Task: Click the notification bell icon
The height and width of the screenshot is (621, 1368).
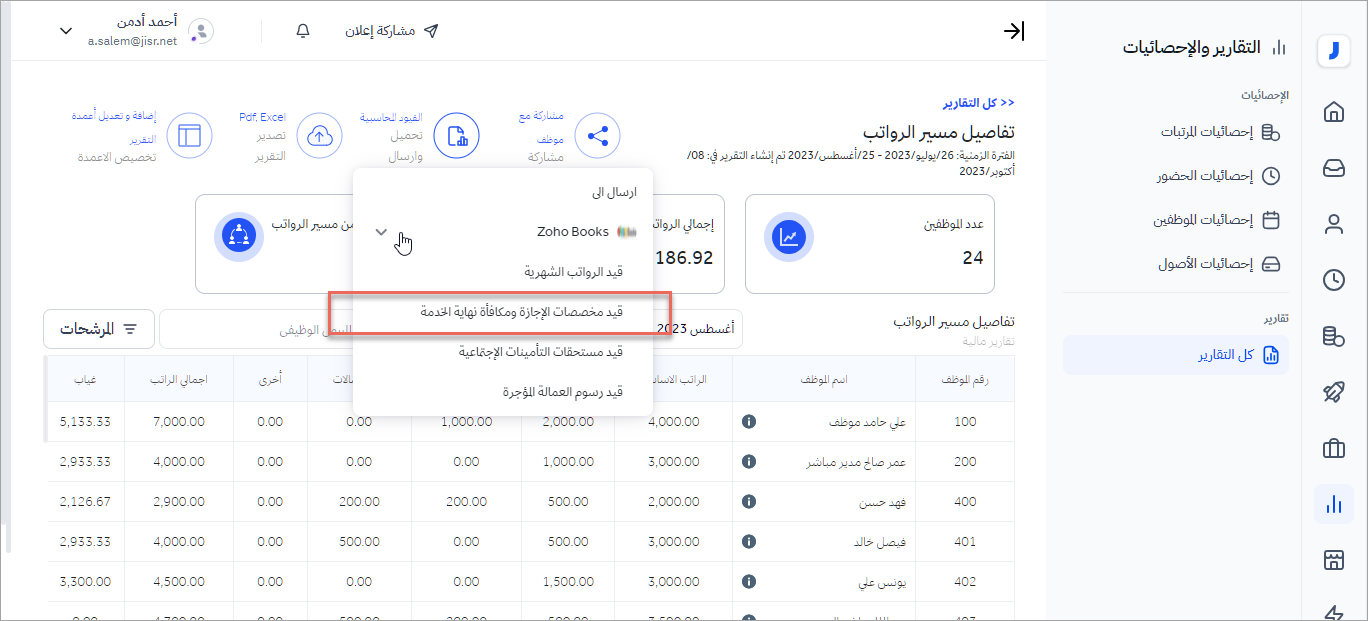Action: (x=303, y=31)
